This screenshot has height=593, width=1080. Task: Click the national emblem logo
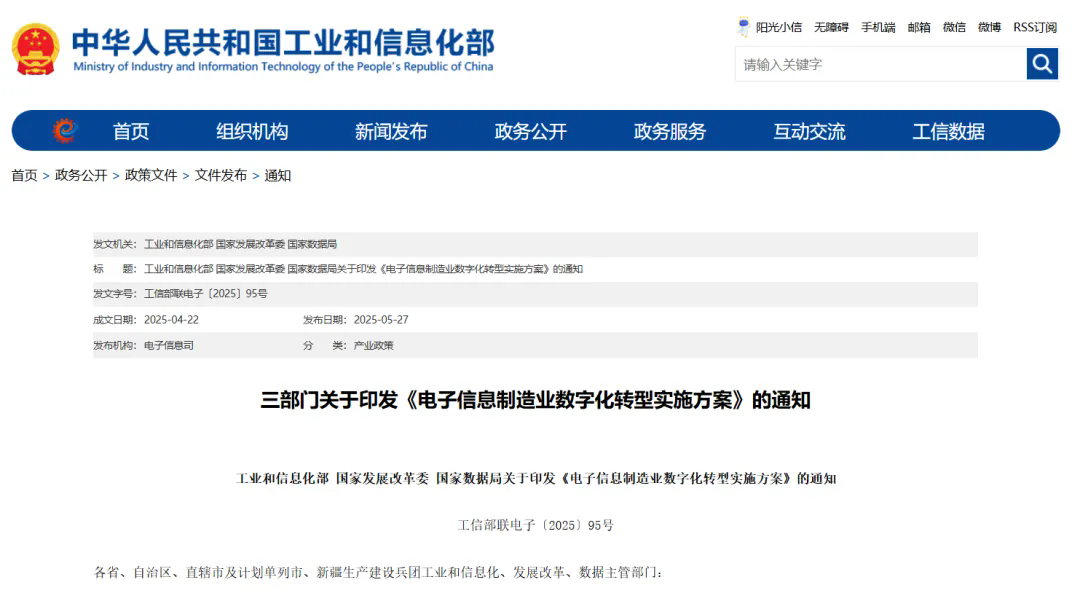[x=36, y=49]
